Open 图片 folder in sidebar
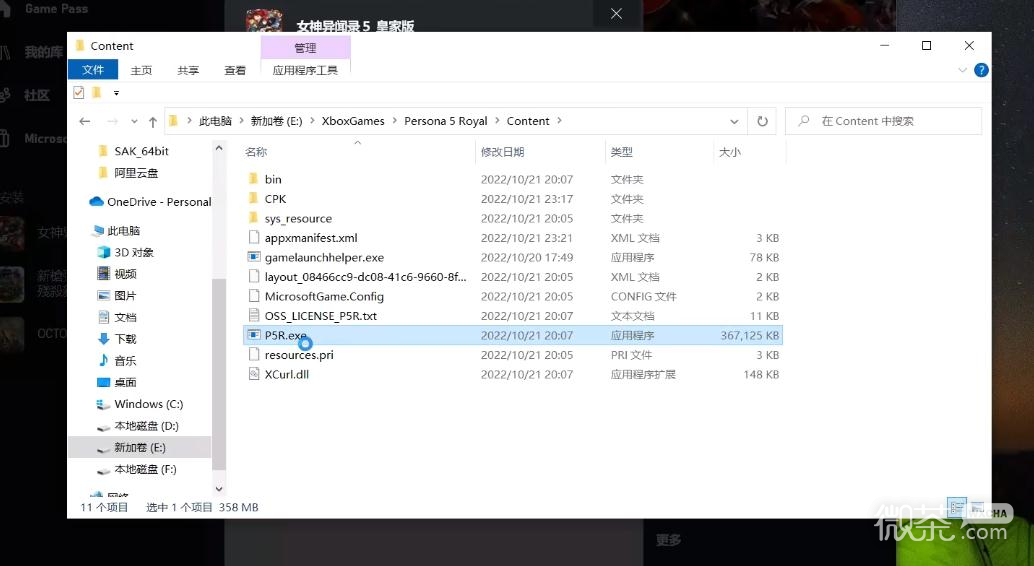The height and width of the screenshot is (566, 1034). 117,296
